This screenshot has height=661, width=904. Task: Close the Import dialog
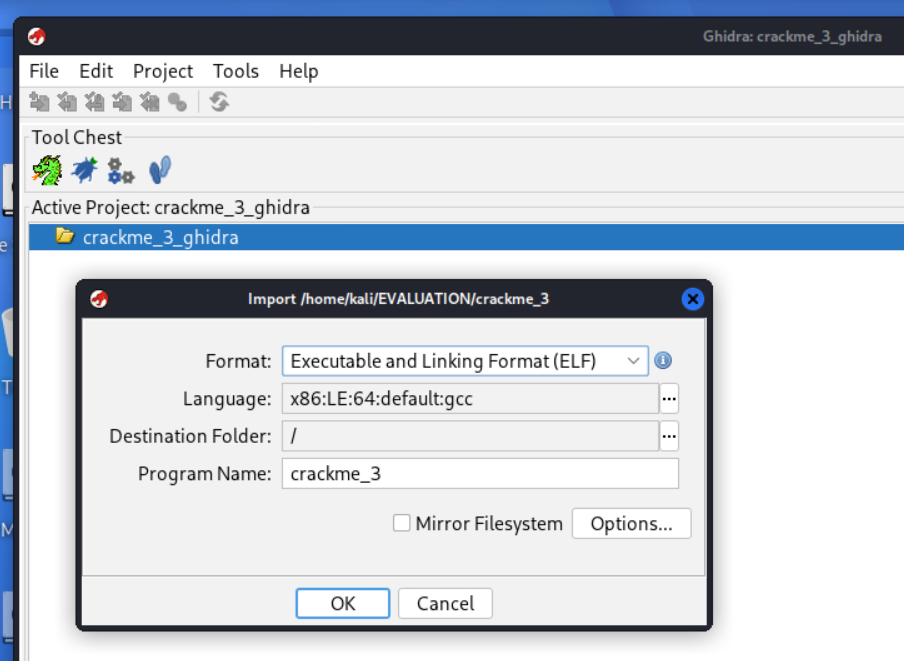[x=692, y=299]
